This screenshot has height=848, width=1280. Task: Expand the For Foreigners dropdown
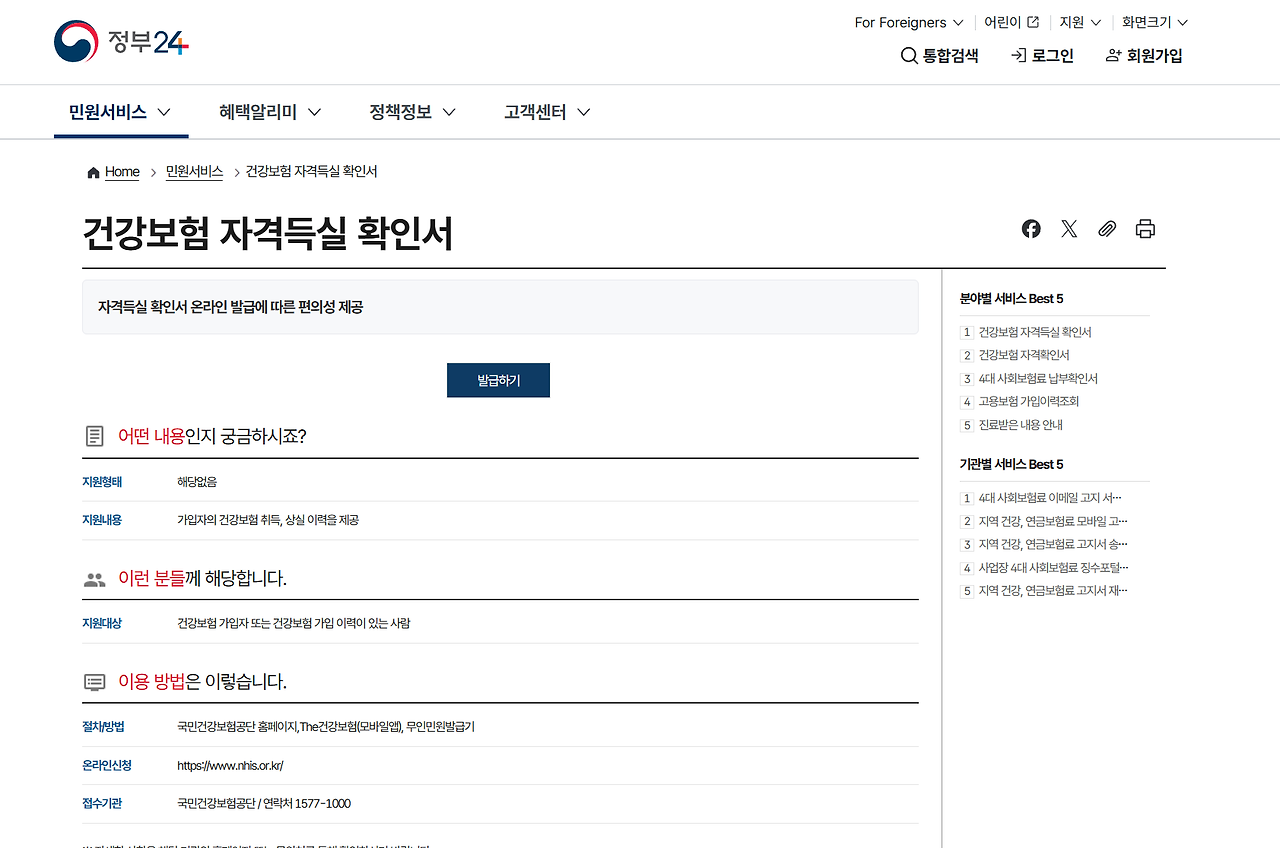pos(909,22)
